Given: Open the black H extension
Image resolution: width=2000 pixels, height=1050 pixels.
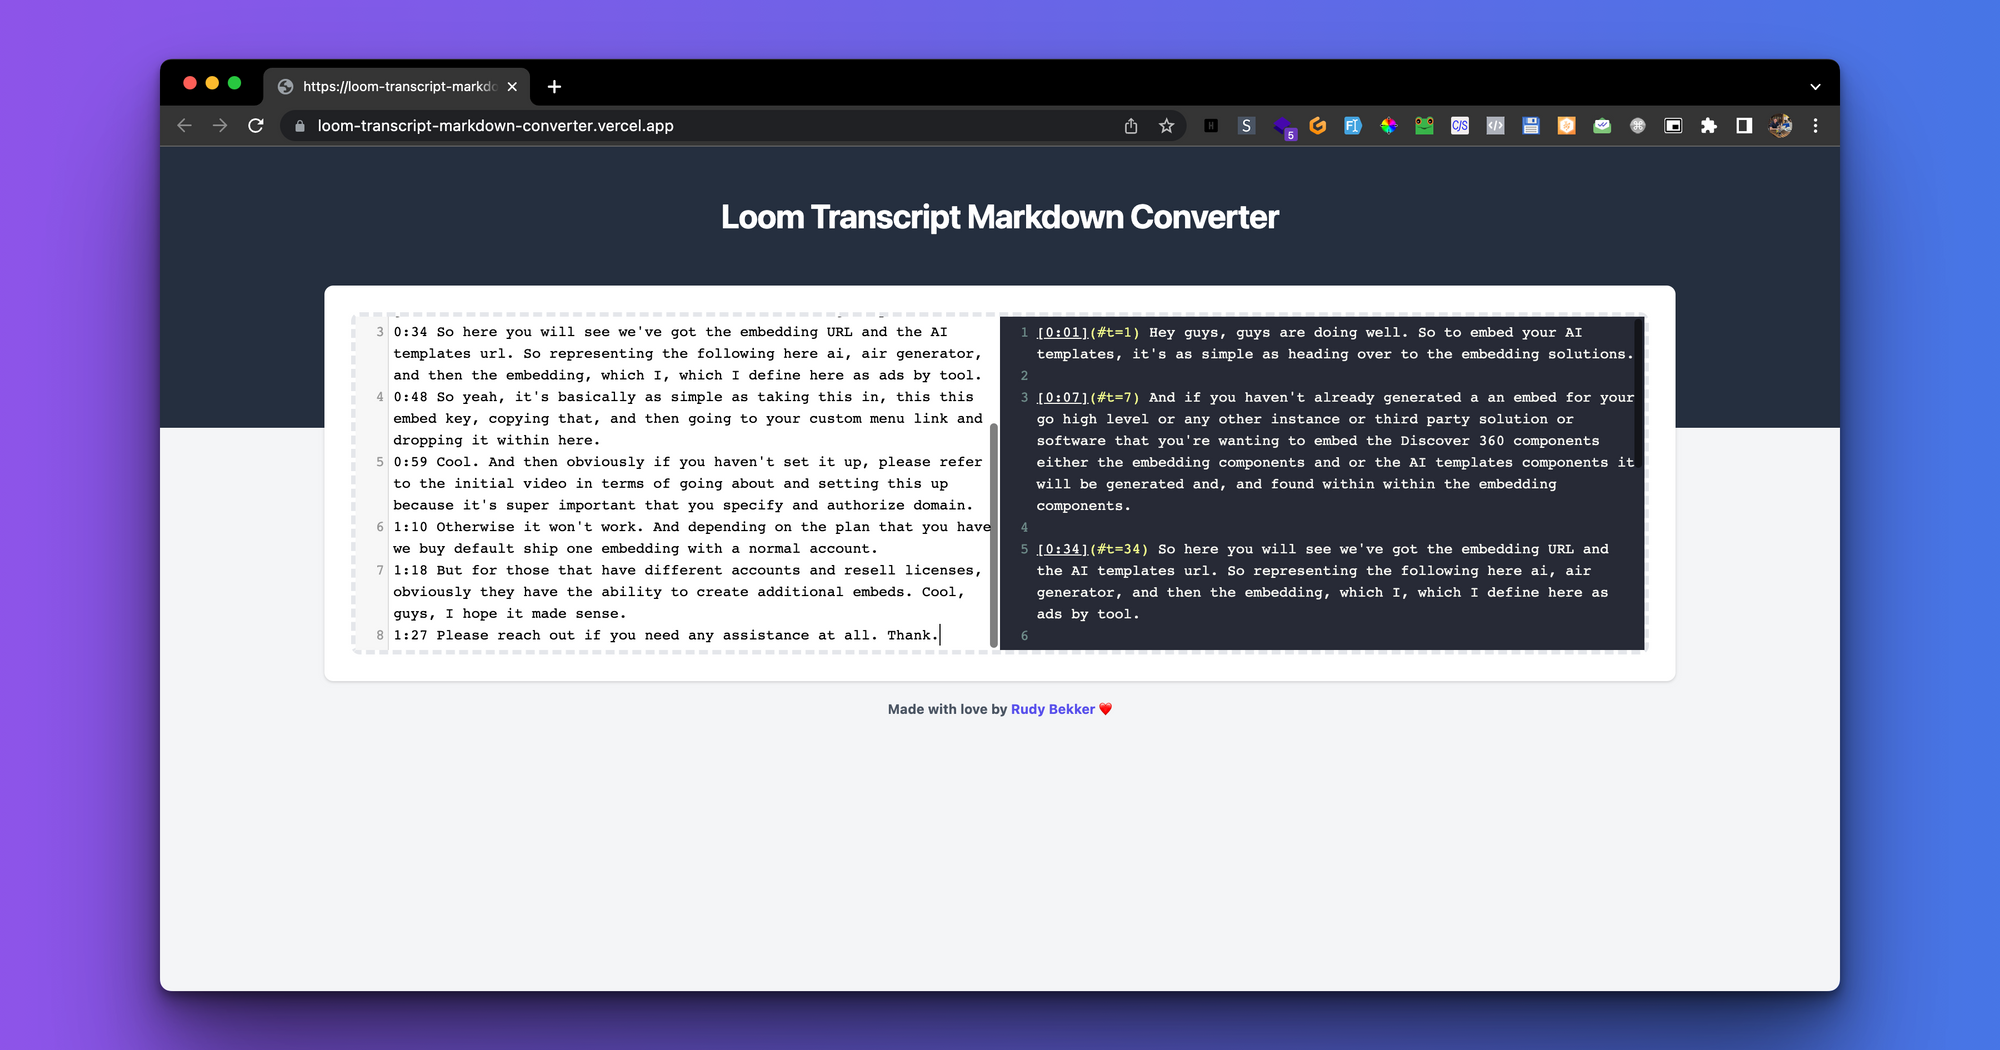Looking at the screenshot, I should [1211, 126].
